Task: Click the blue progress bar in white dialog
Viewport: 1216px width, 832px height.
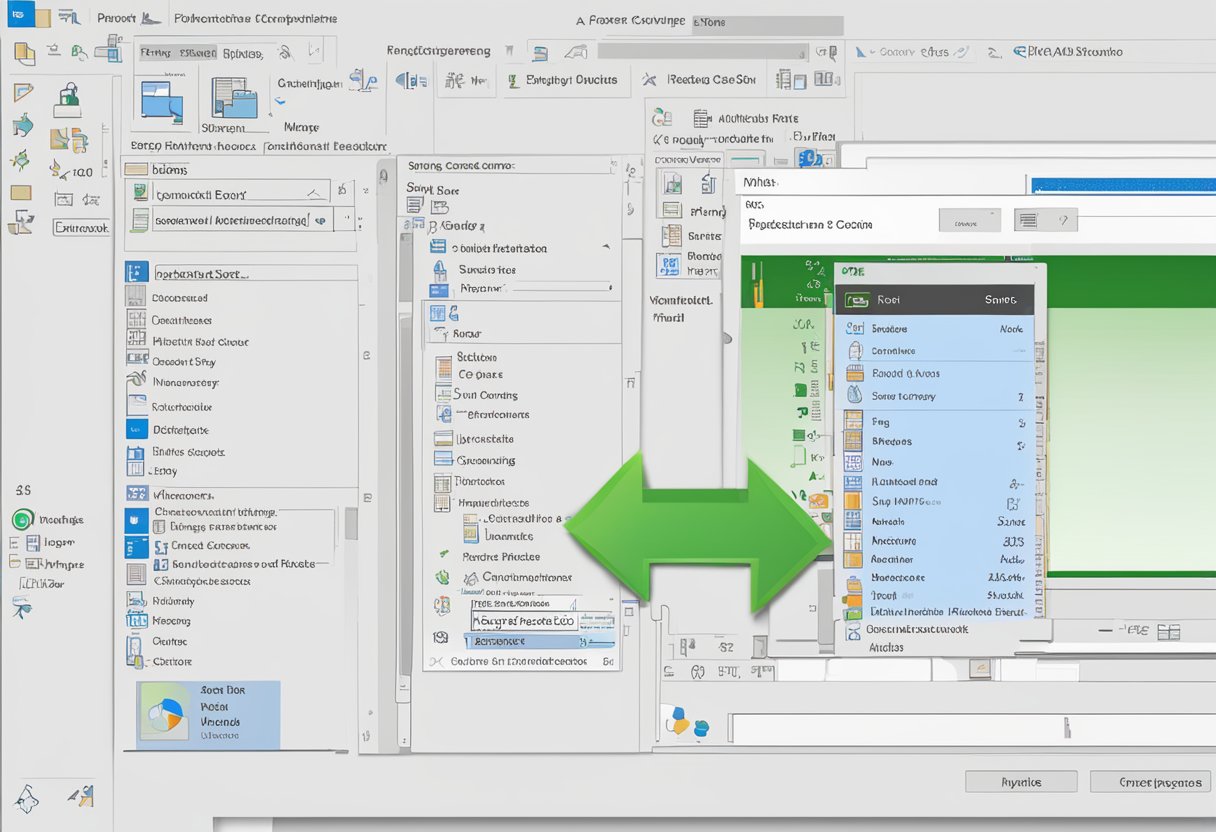Action: coord(1122,185)
